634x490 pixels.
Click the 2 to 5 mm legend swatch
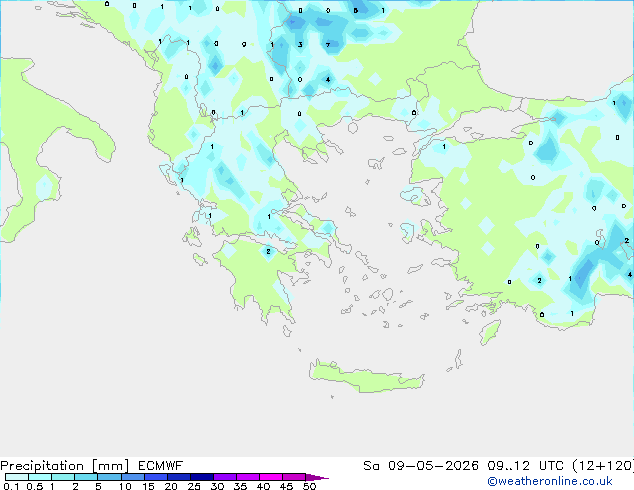point(86,477)
